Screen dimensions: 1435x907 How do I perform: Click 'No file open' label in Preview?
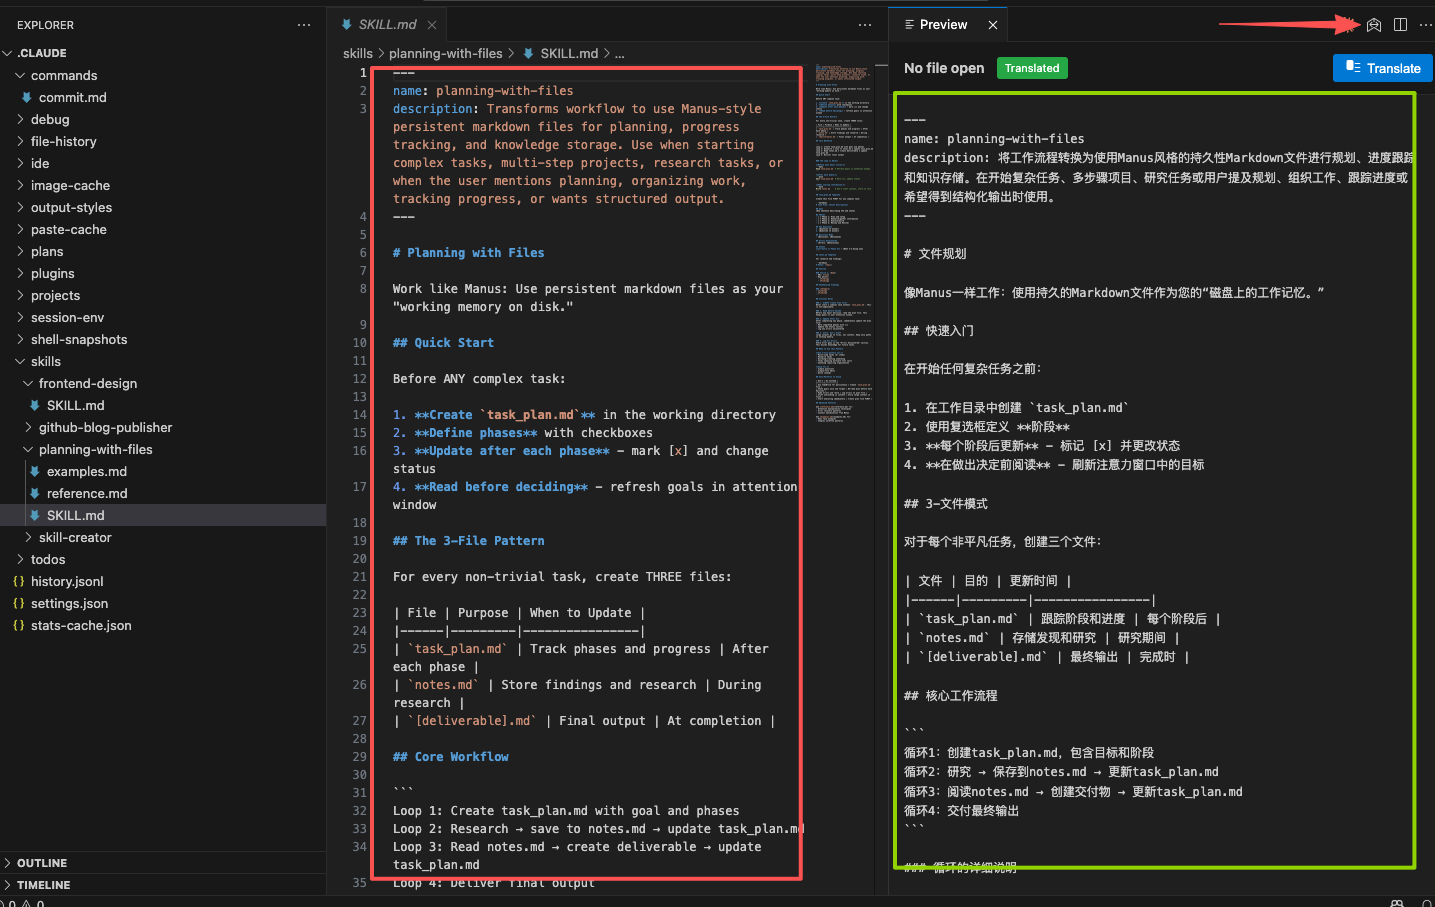pos(944,68)
